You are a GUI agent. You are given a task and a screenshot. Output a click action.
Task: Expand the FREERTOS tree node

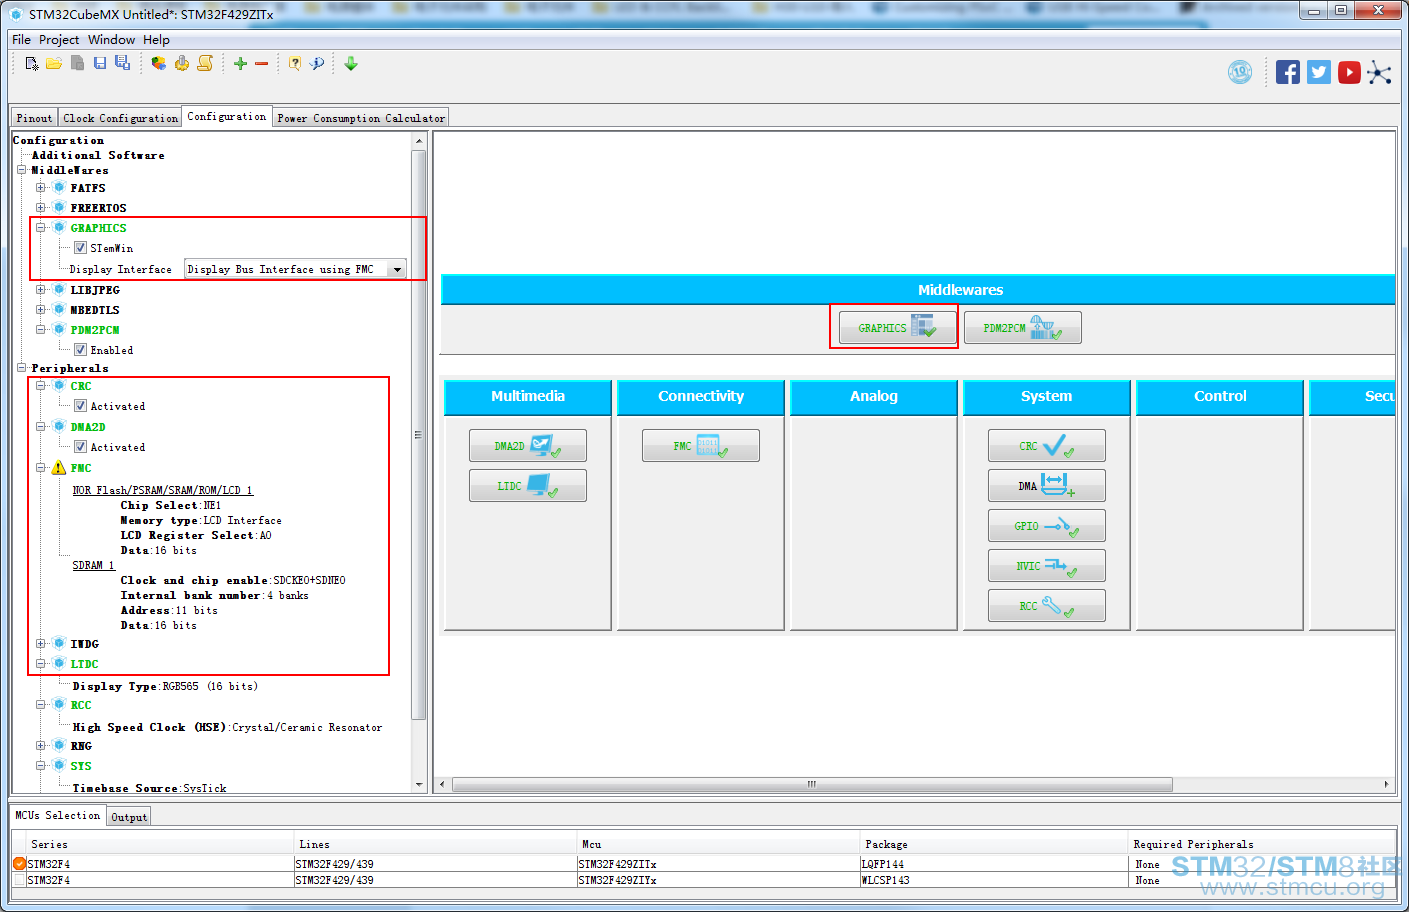(41, 208)
